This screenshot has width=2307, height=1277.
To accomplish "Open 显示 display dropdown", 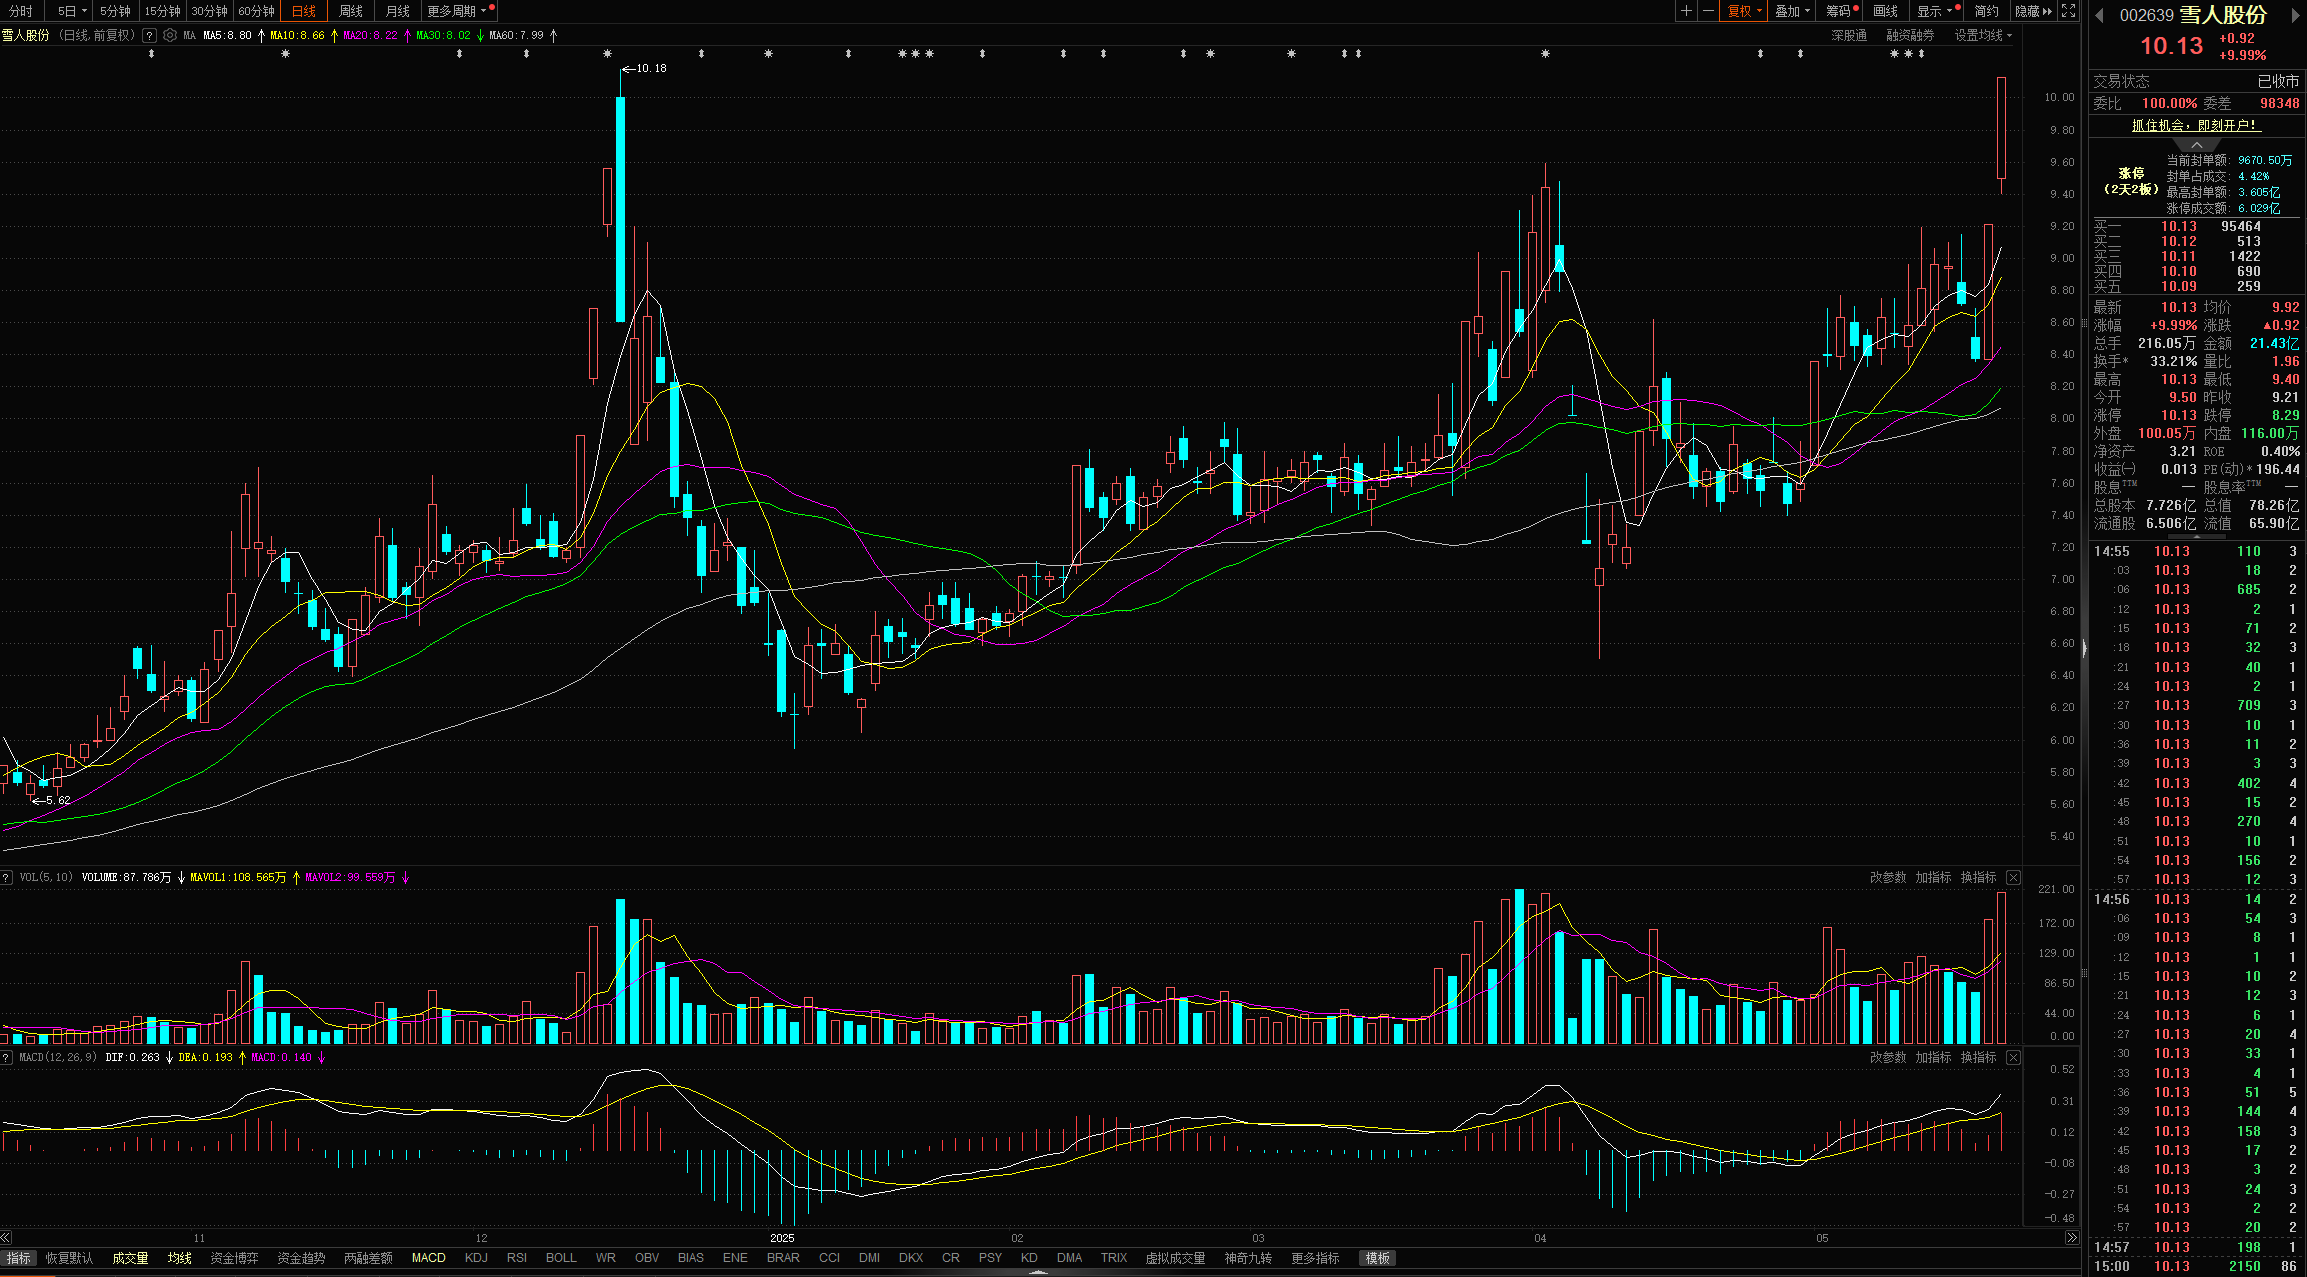I will [1935, 11].
